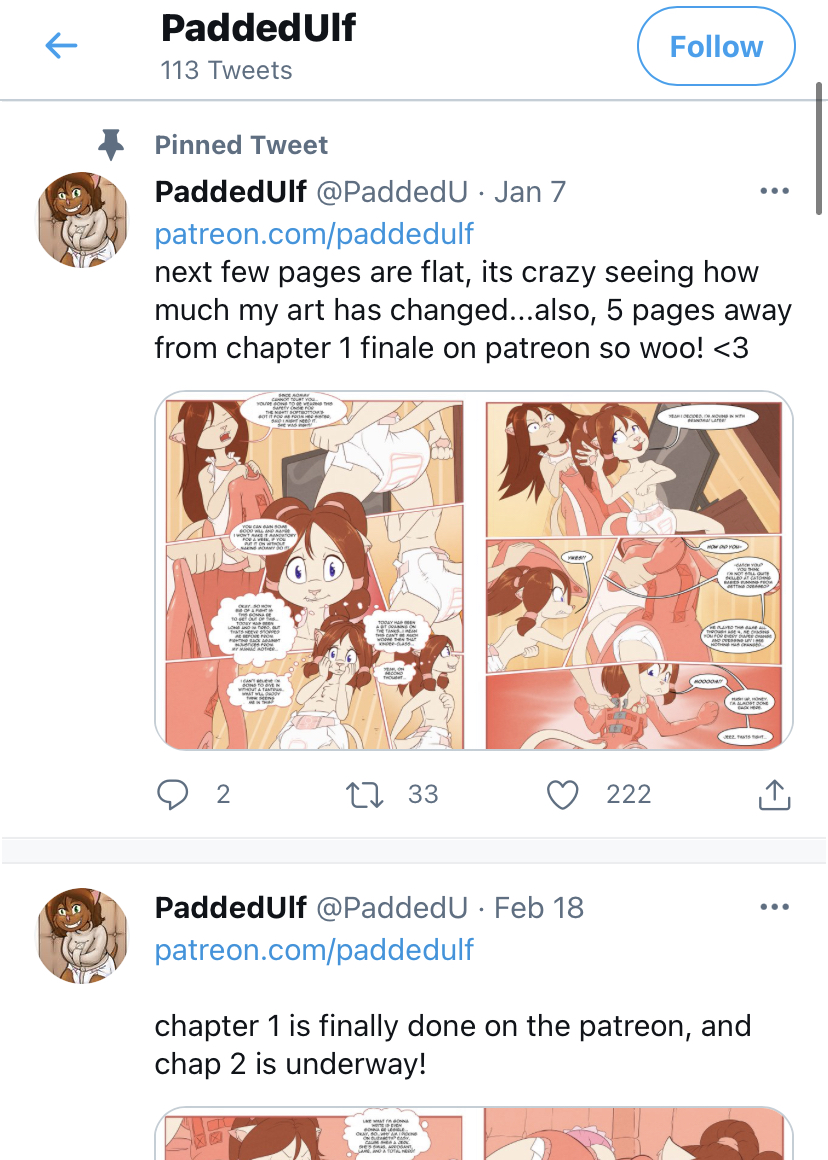View the PaddedUlf avatar on pinned tweet
Viewport: 828px width, 1160px height.
[x=82, y=219]
